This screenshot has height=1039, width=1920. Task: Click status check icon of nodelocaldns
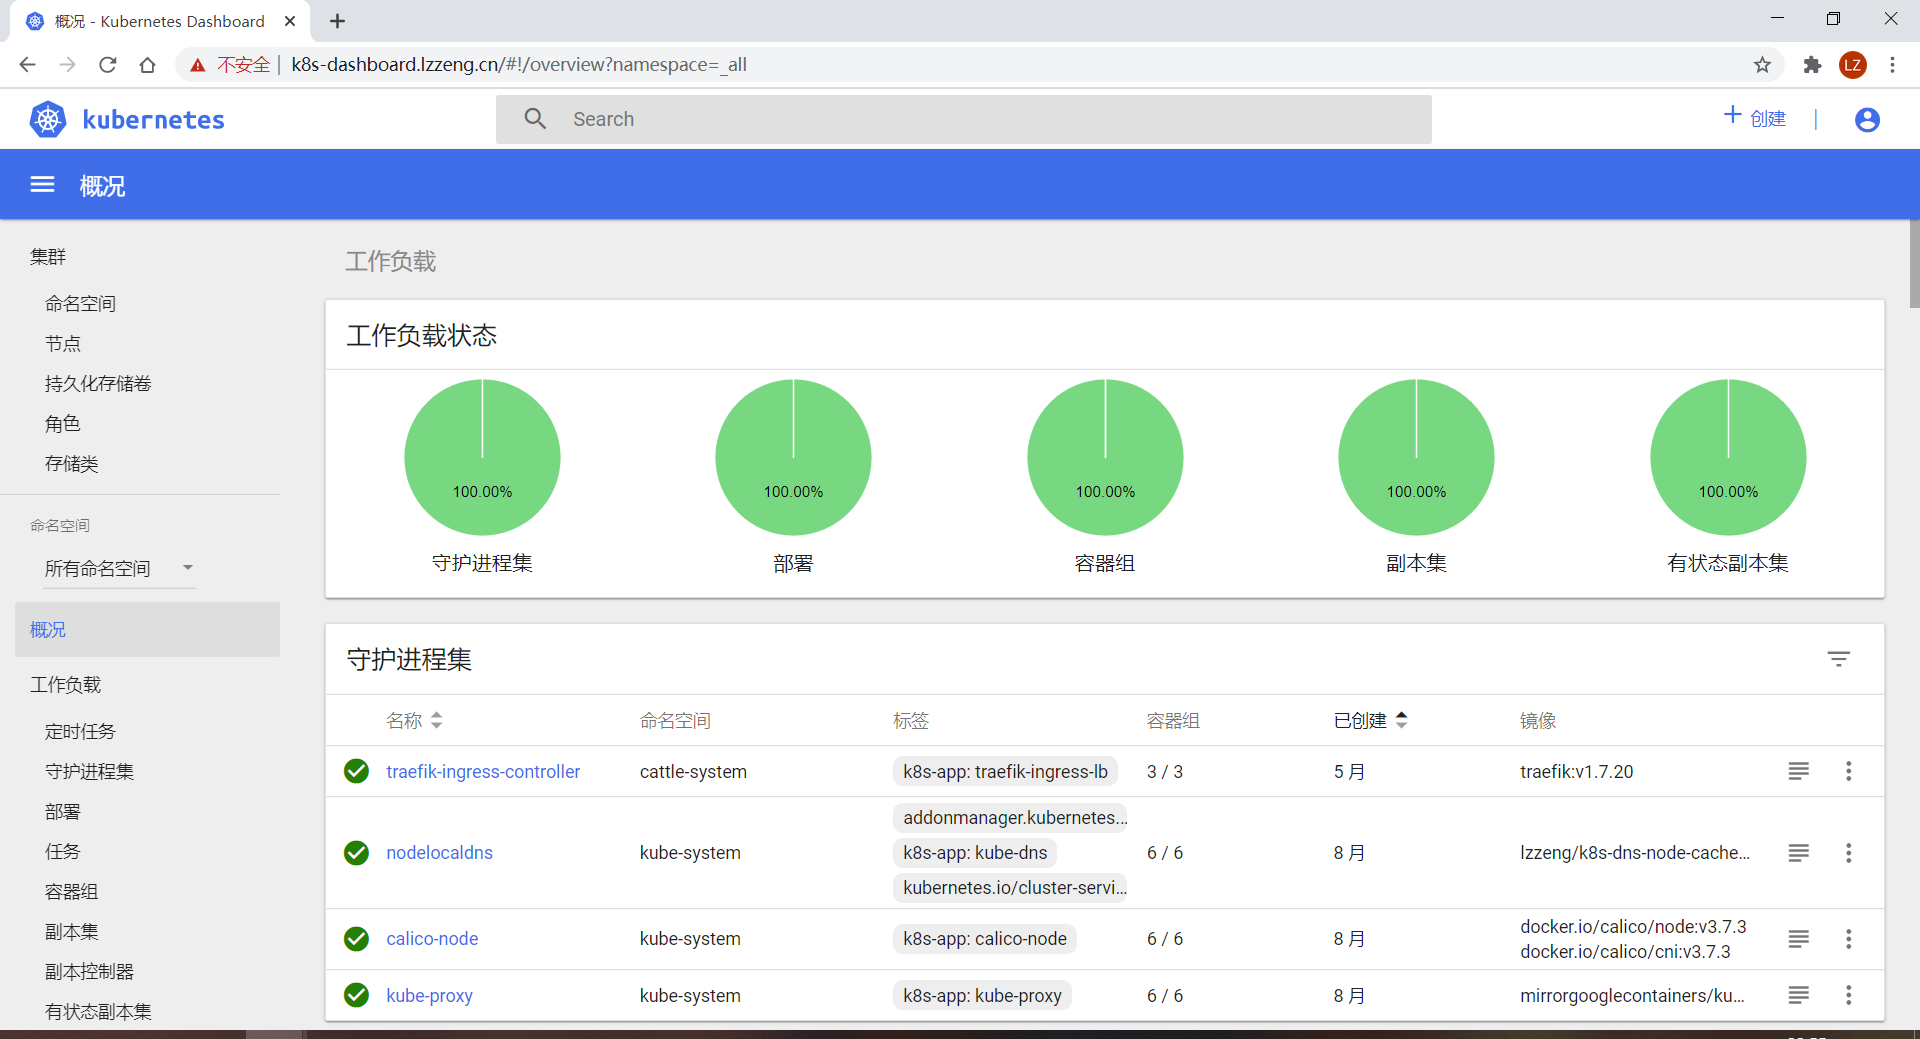pyautogui.click(x=356, y=853)
